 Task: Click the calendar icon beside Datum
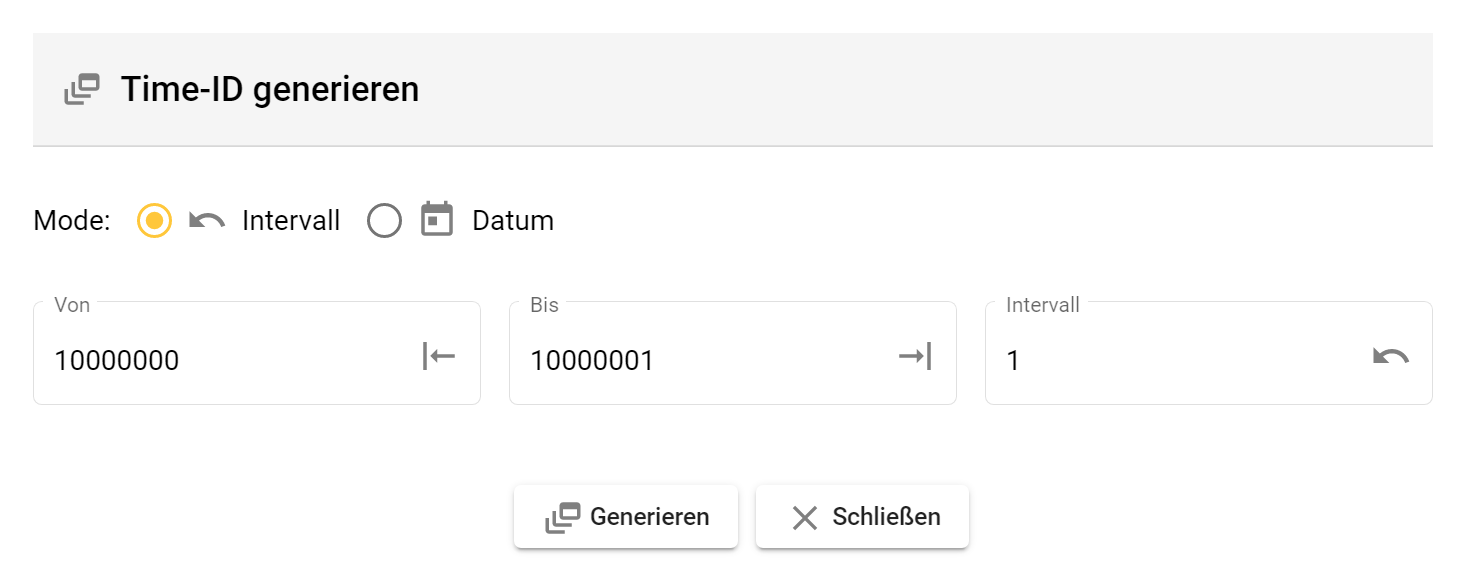(437, 220)
